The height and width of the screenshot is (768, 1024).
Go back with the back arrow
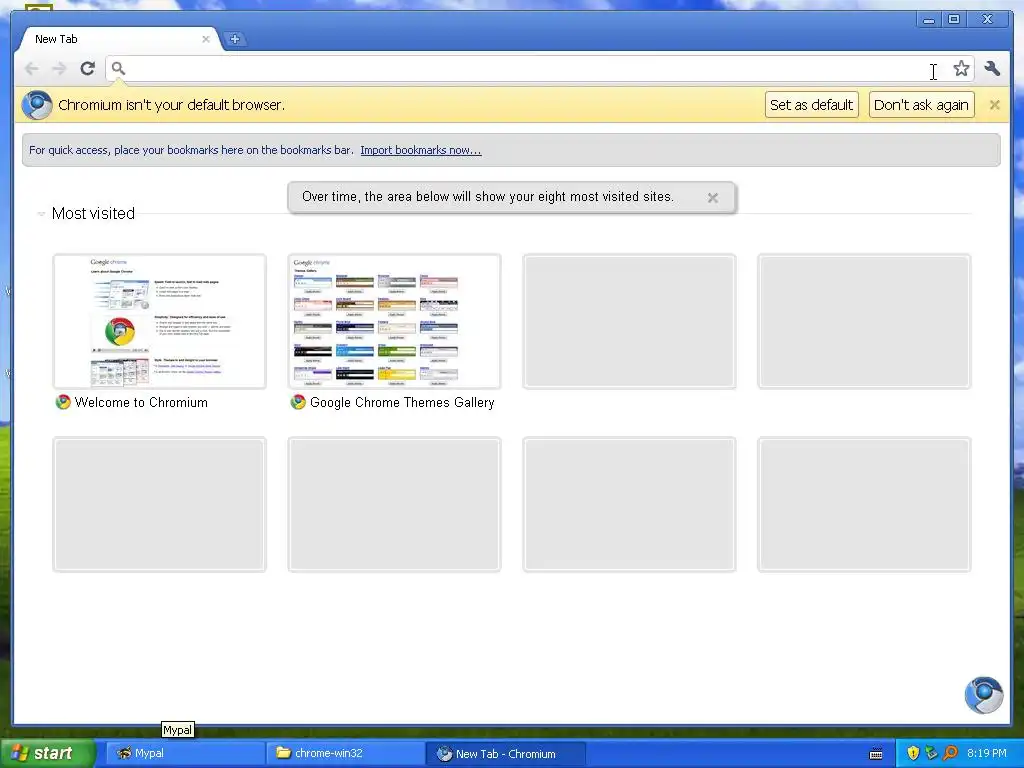(x=31, y=69)
